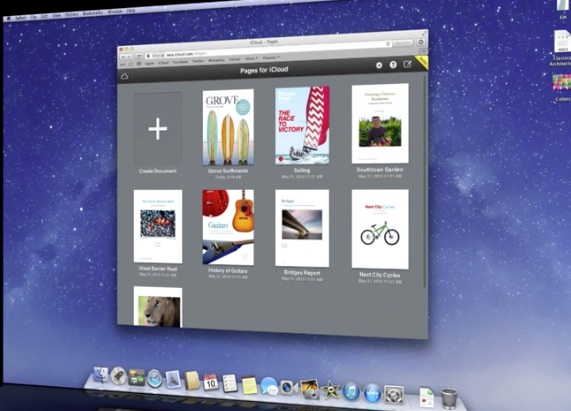Click the help question mark icon
The image size is (571, 411).
coord(393,65)
